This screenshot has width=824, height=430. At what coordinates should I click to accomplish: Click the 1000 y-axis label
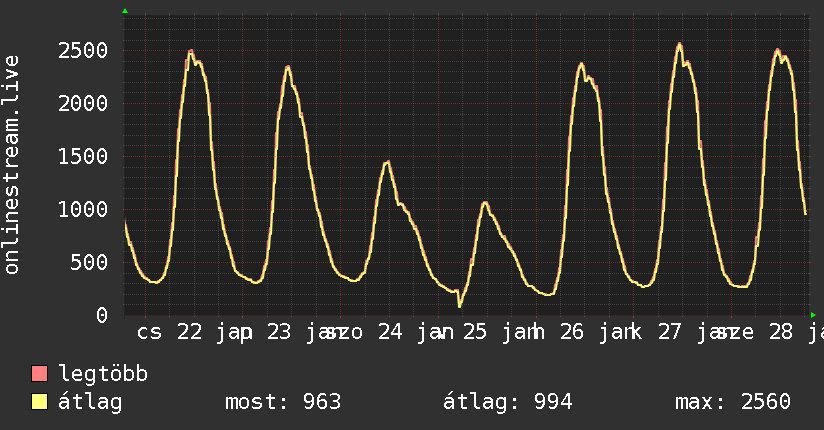pos(83,210)
